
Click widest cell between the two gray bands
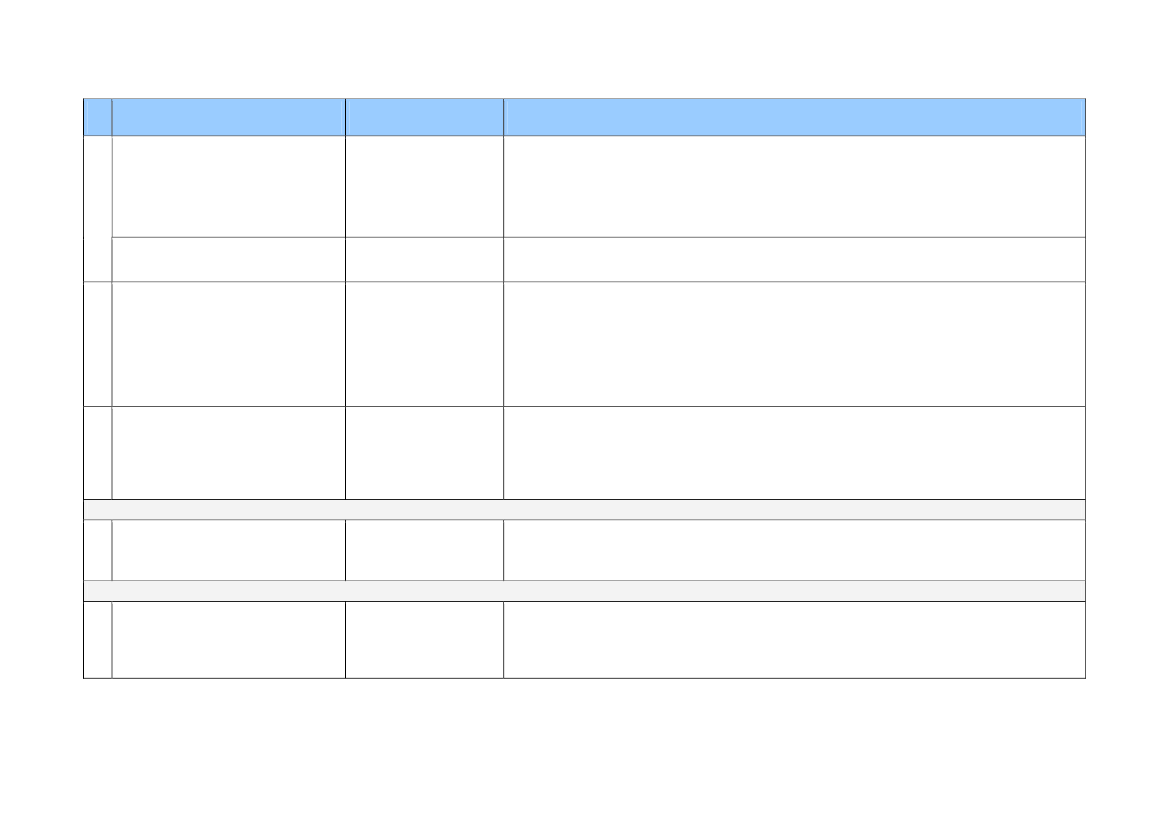[795, 550]
